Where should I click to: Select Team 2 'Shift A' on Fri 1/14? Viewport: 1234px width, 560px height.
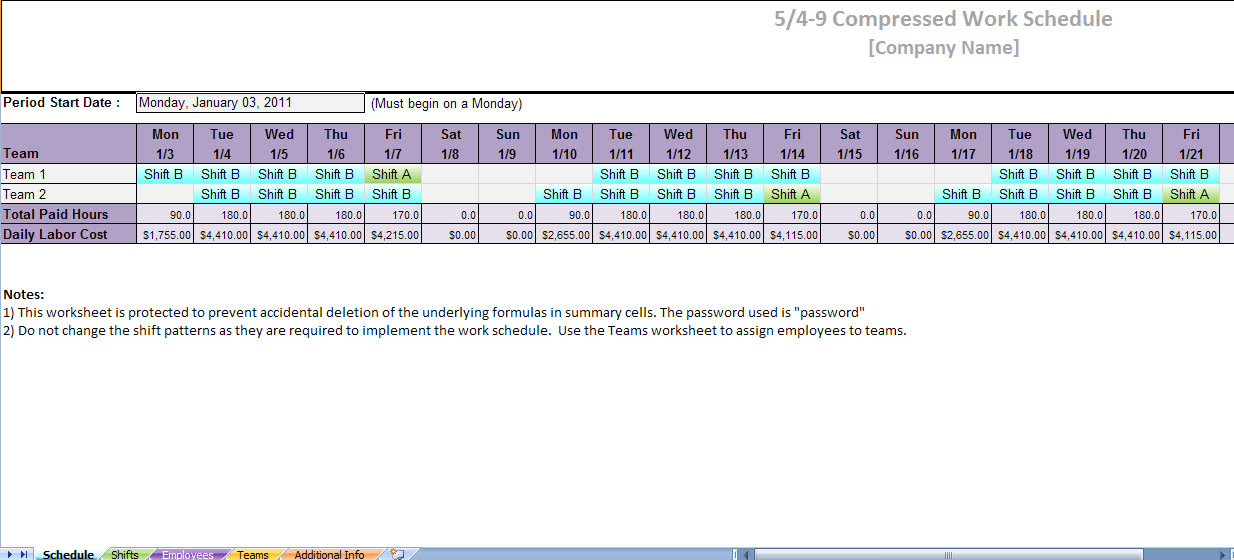point(792,194)
